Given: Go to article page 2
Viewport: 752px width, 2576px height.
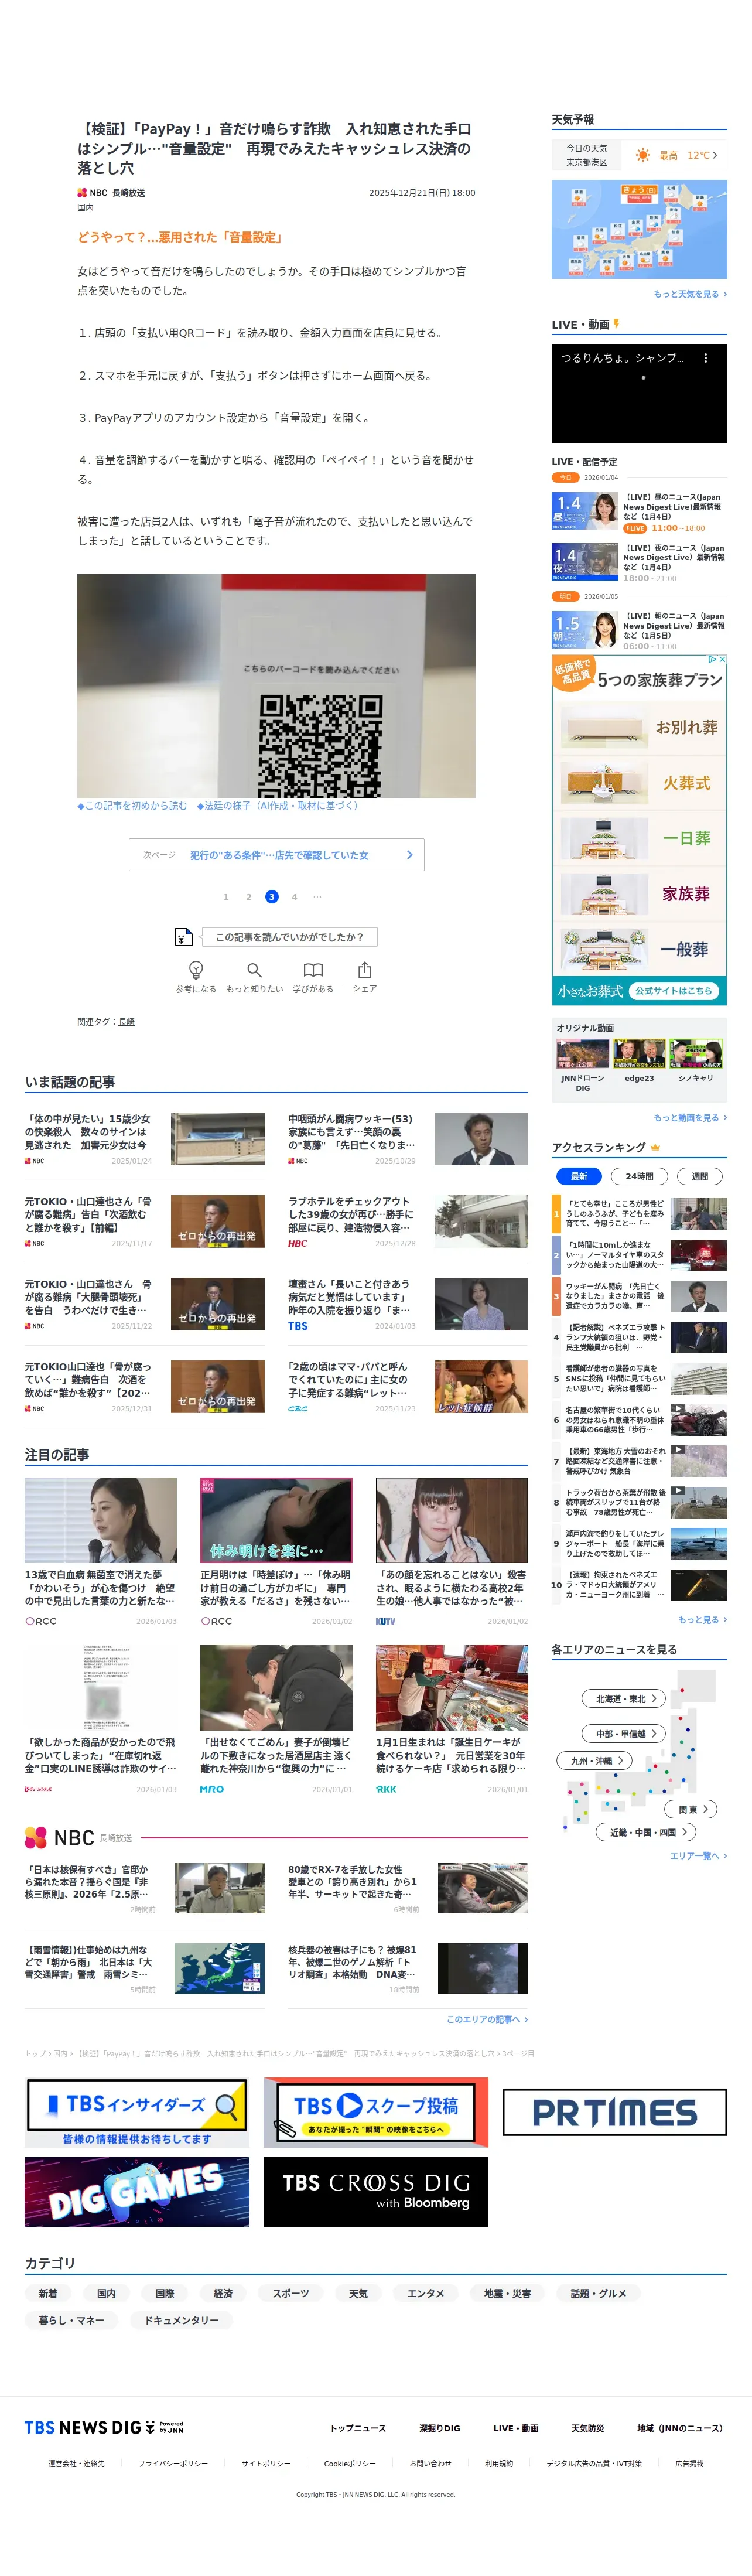Looking at the screenshot, I should pos(249,897).
